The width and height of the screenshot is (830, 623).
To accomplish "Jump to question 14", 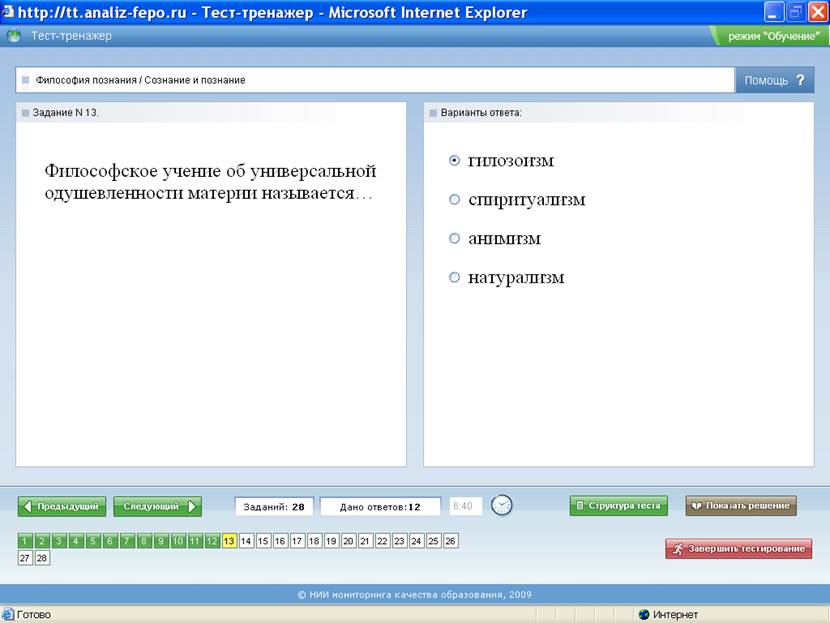I will (246, 541).
